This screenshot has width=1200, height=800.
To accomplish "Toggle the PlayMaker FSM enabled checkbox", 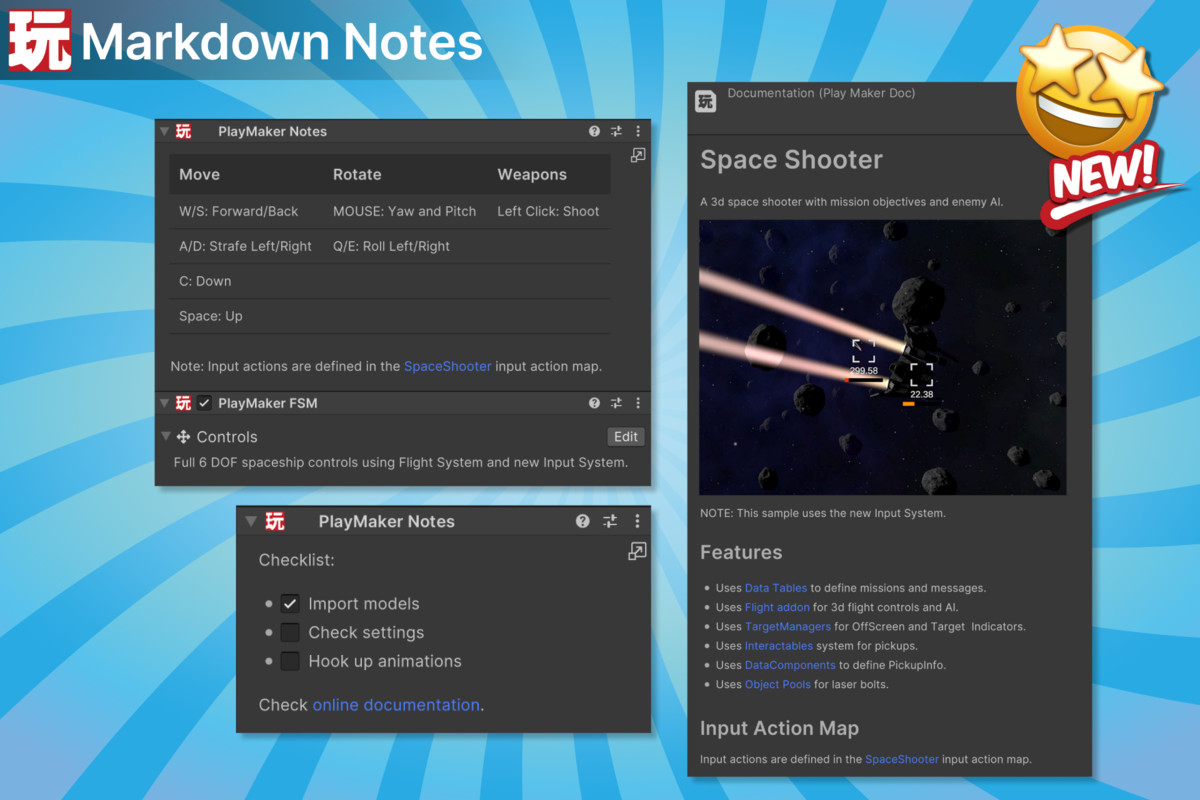I will (204, 403).
